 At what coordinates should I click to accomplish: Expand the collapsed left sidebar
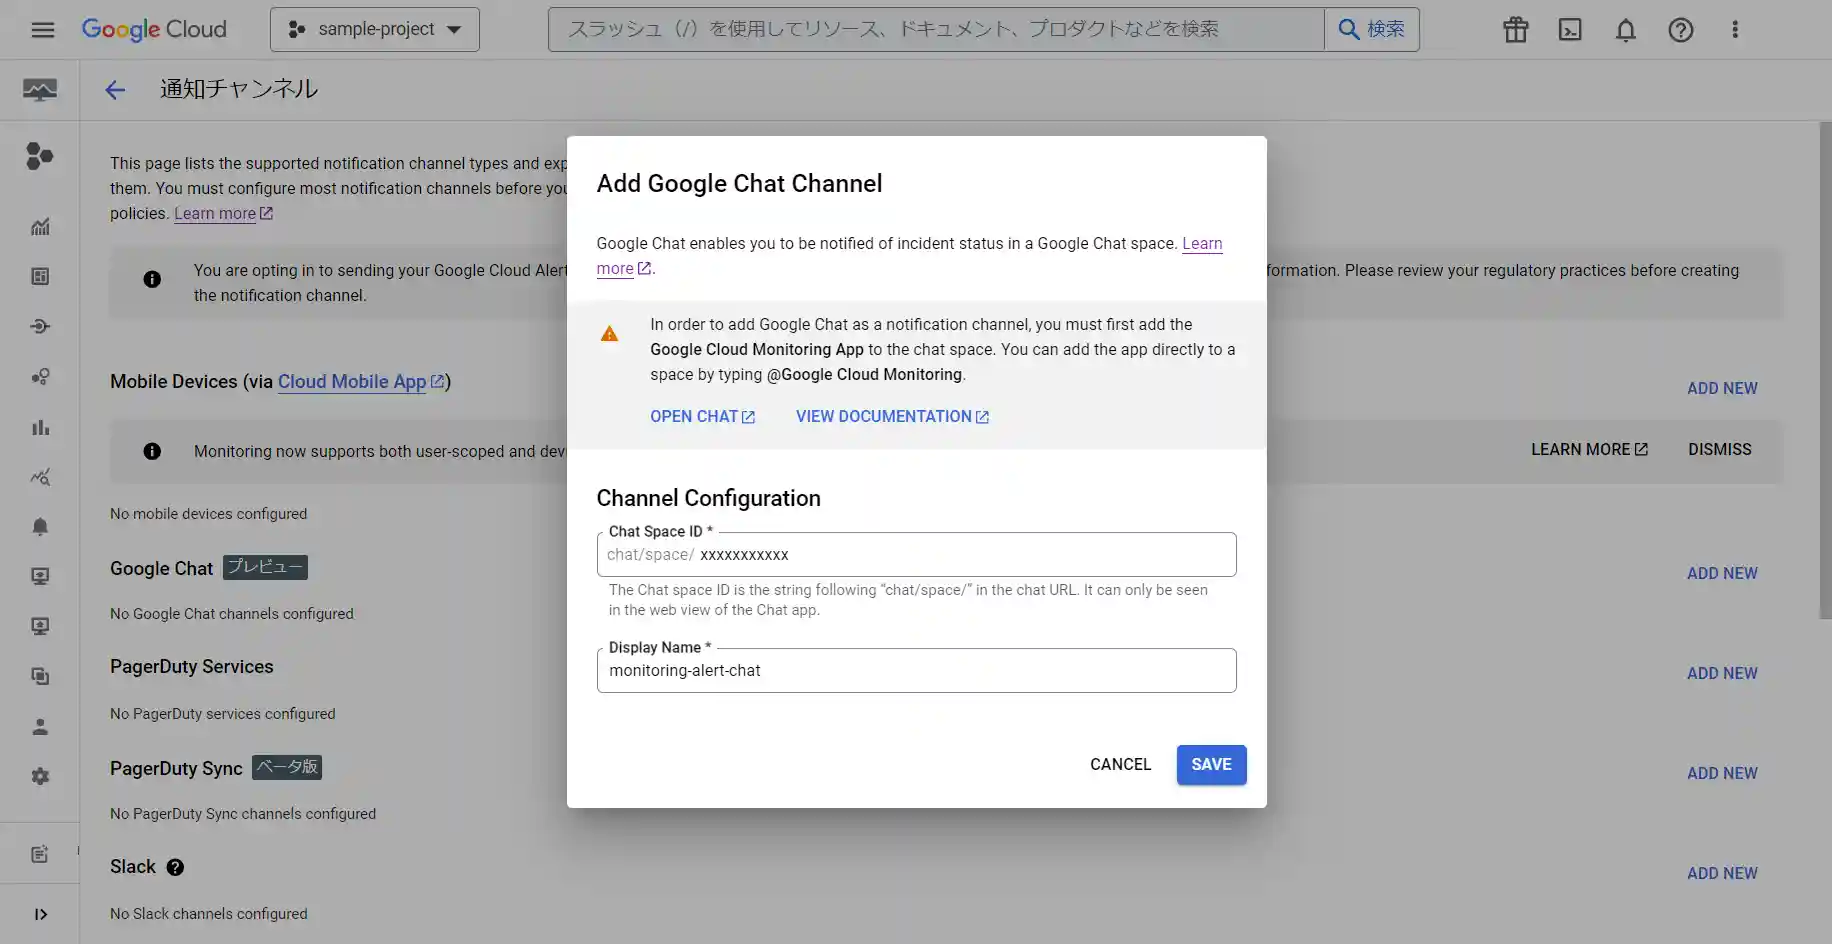[40, 914]
